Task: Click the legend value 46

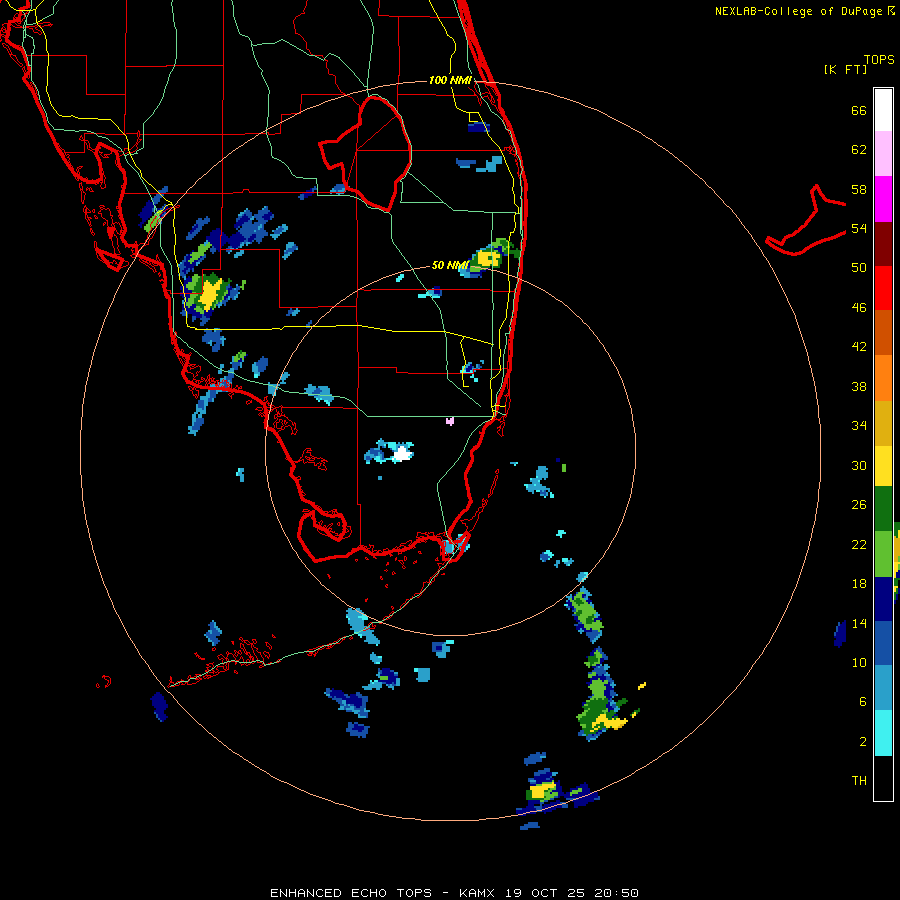Action: click(x=859, y=308)
